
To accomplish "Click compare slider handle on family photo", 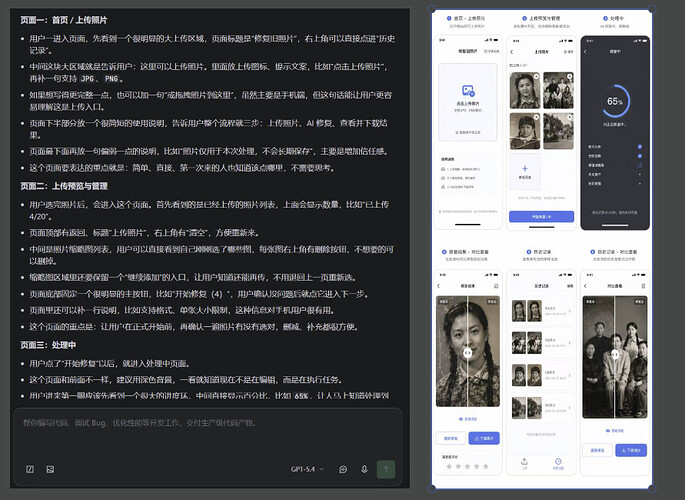I will point(615,354).
